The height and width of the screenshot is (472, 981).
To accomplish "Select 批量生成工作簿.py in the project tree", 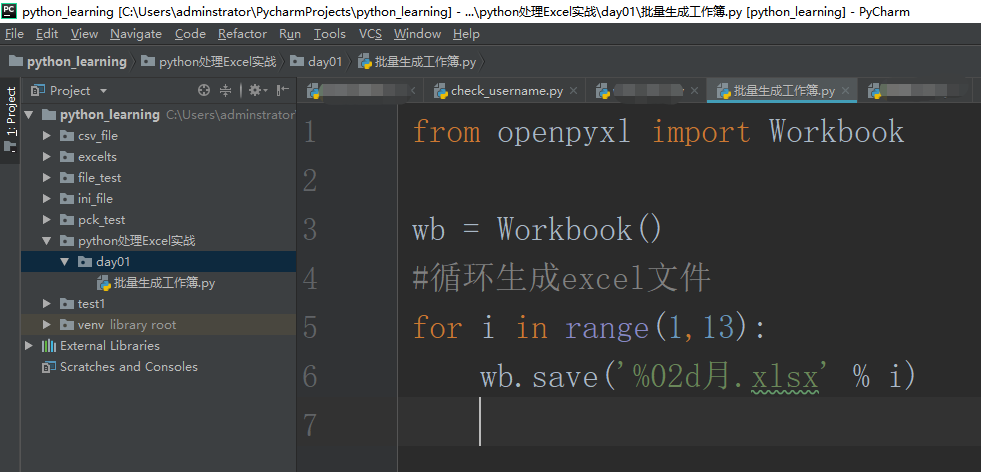I will (165, 283).
